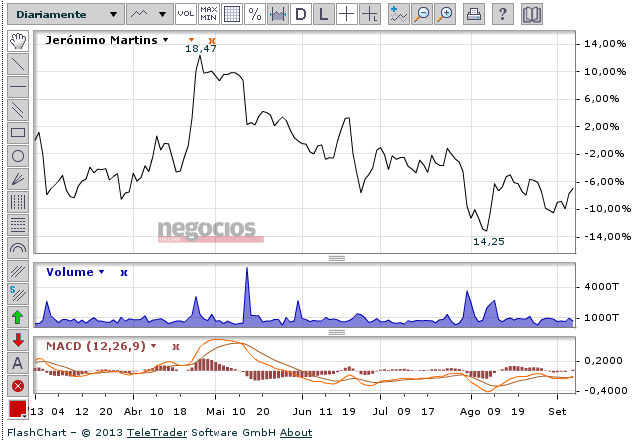Image resolution: width=639 pixels, height=444 pixels.
Task: Select the horizontal line tool
Action: tap(18, 87)
